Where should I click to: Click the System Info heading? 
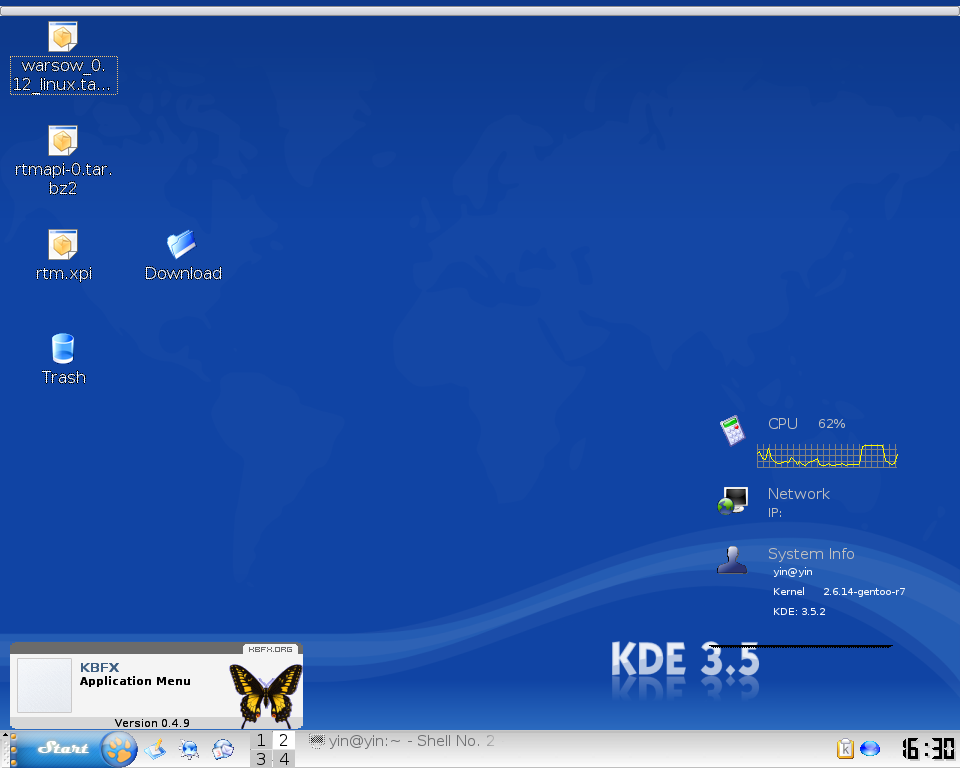pyautogui.click(x=811, y=554)
